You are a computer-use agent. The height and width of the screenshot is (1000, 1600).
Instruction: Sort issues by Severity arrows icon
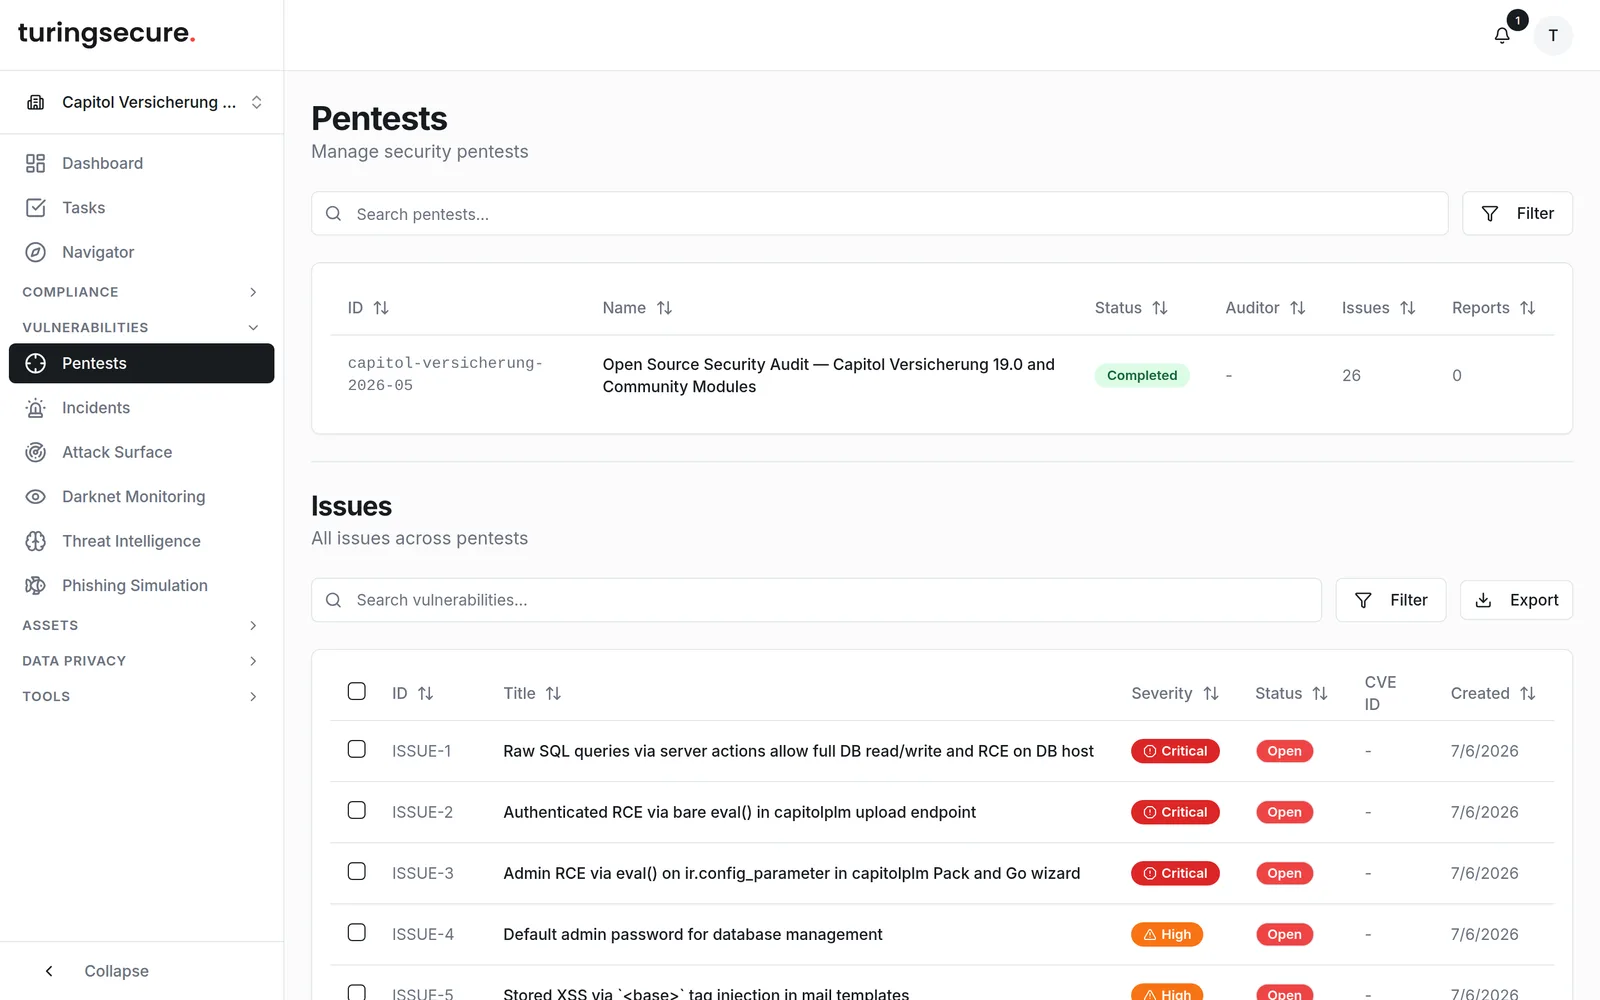click(1211, 693)
